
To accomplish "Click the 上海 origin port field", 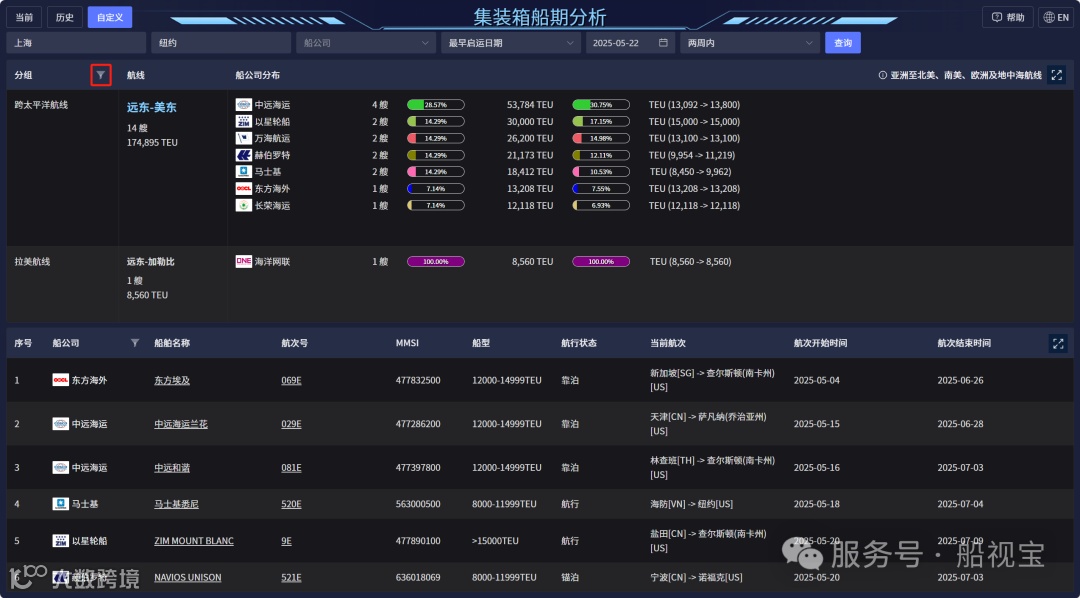I will [x=76, y=43].
